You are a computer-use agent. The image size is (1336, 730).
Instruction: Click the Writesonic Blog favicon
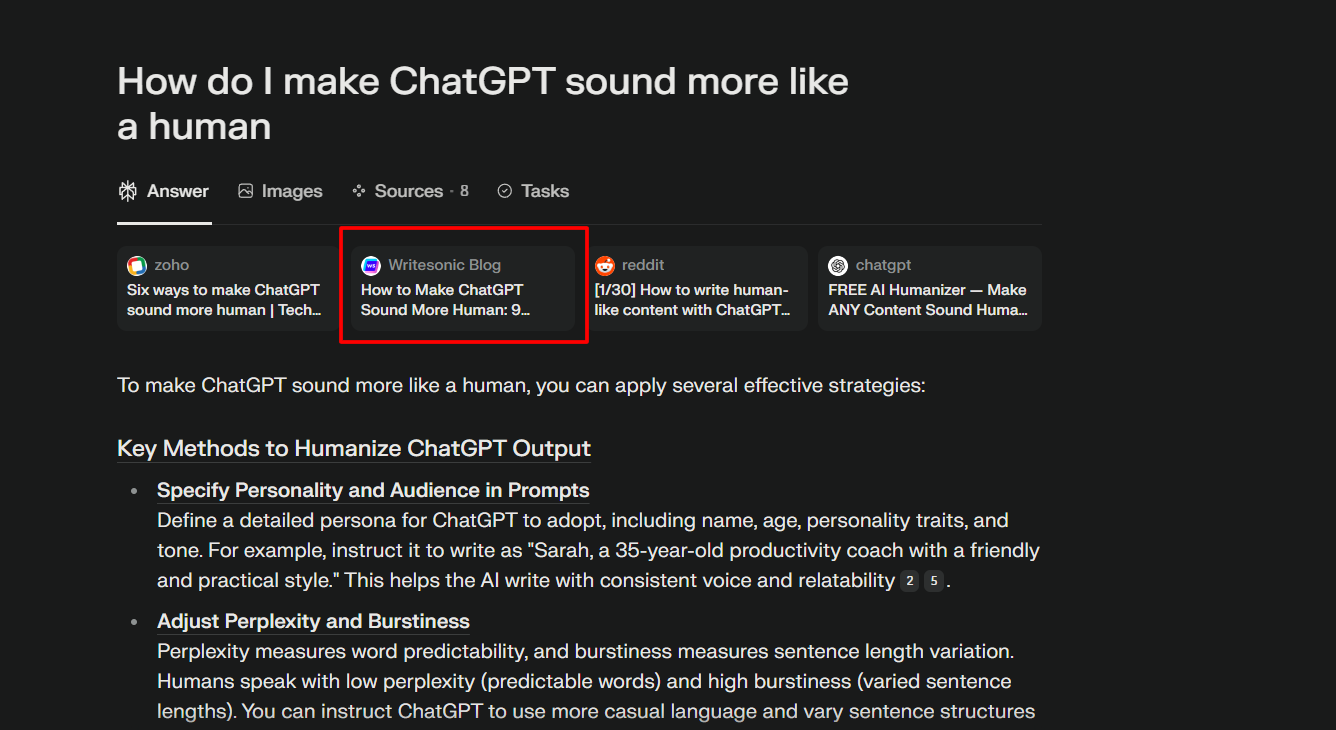[371, 266]
